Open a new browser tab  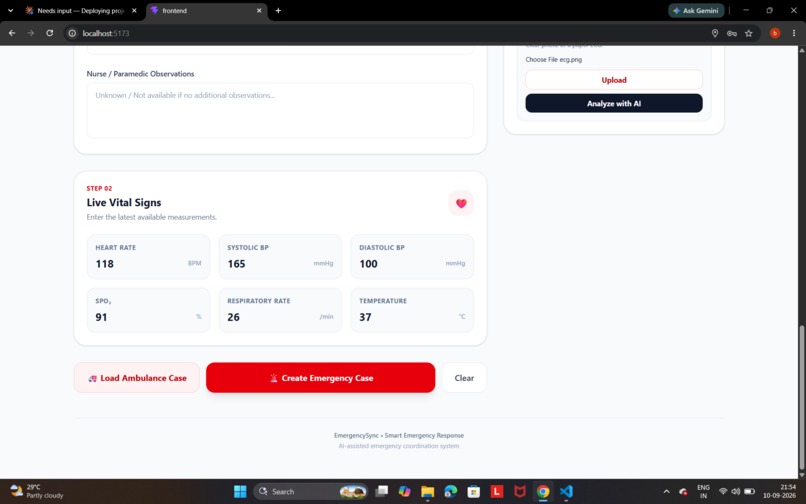[278, 10]
